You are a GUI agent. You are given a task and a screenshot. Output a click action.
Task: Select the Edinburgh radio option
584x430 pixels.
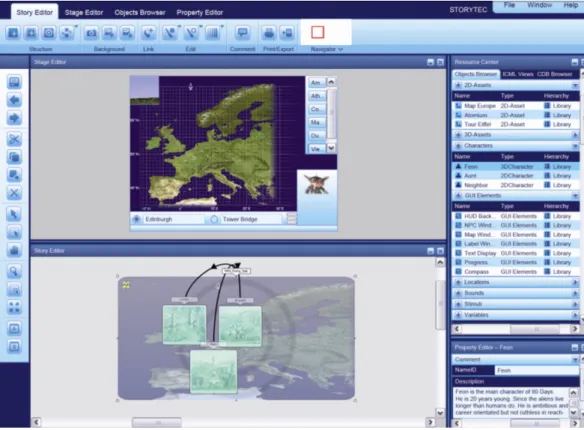[137, 219]
